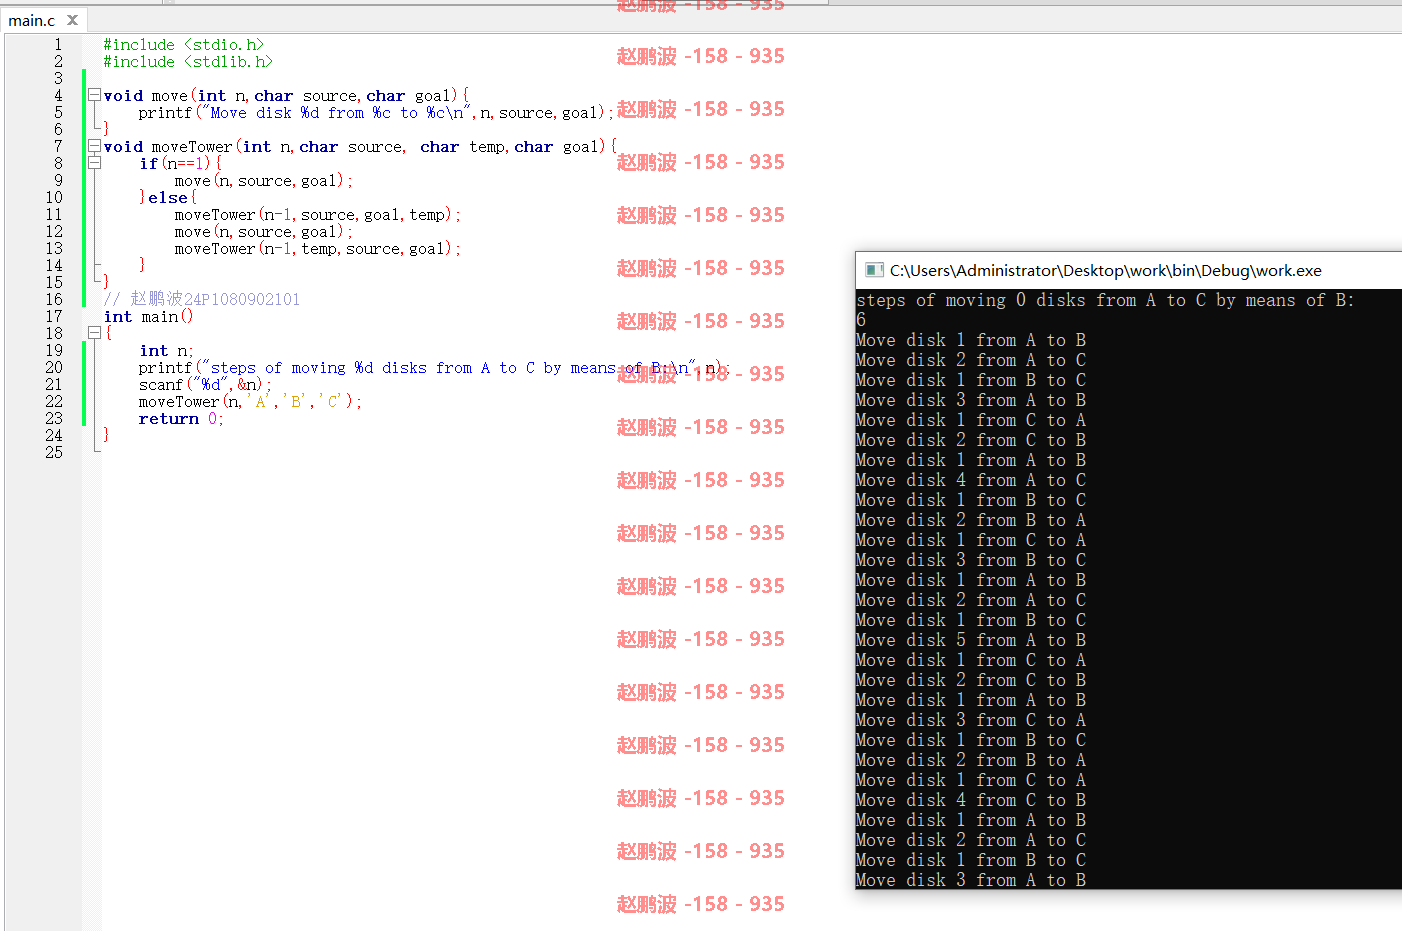The width and height of the screenshot is (1402, 931).
Task: Collapse the if block fold on line 8
Action: point(94,163)
